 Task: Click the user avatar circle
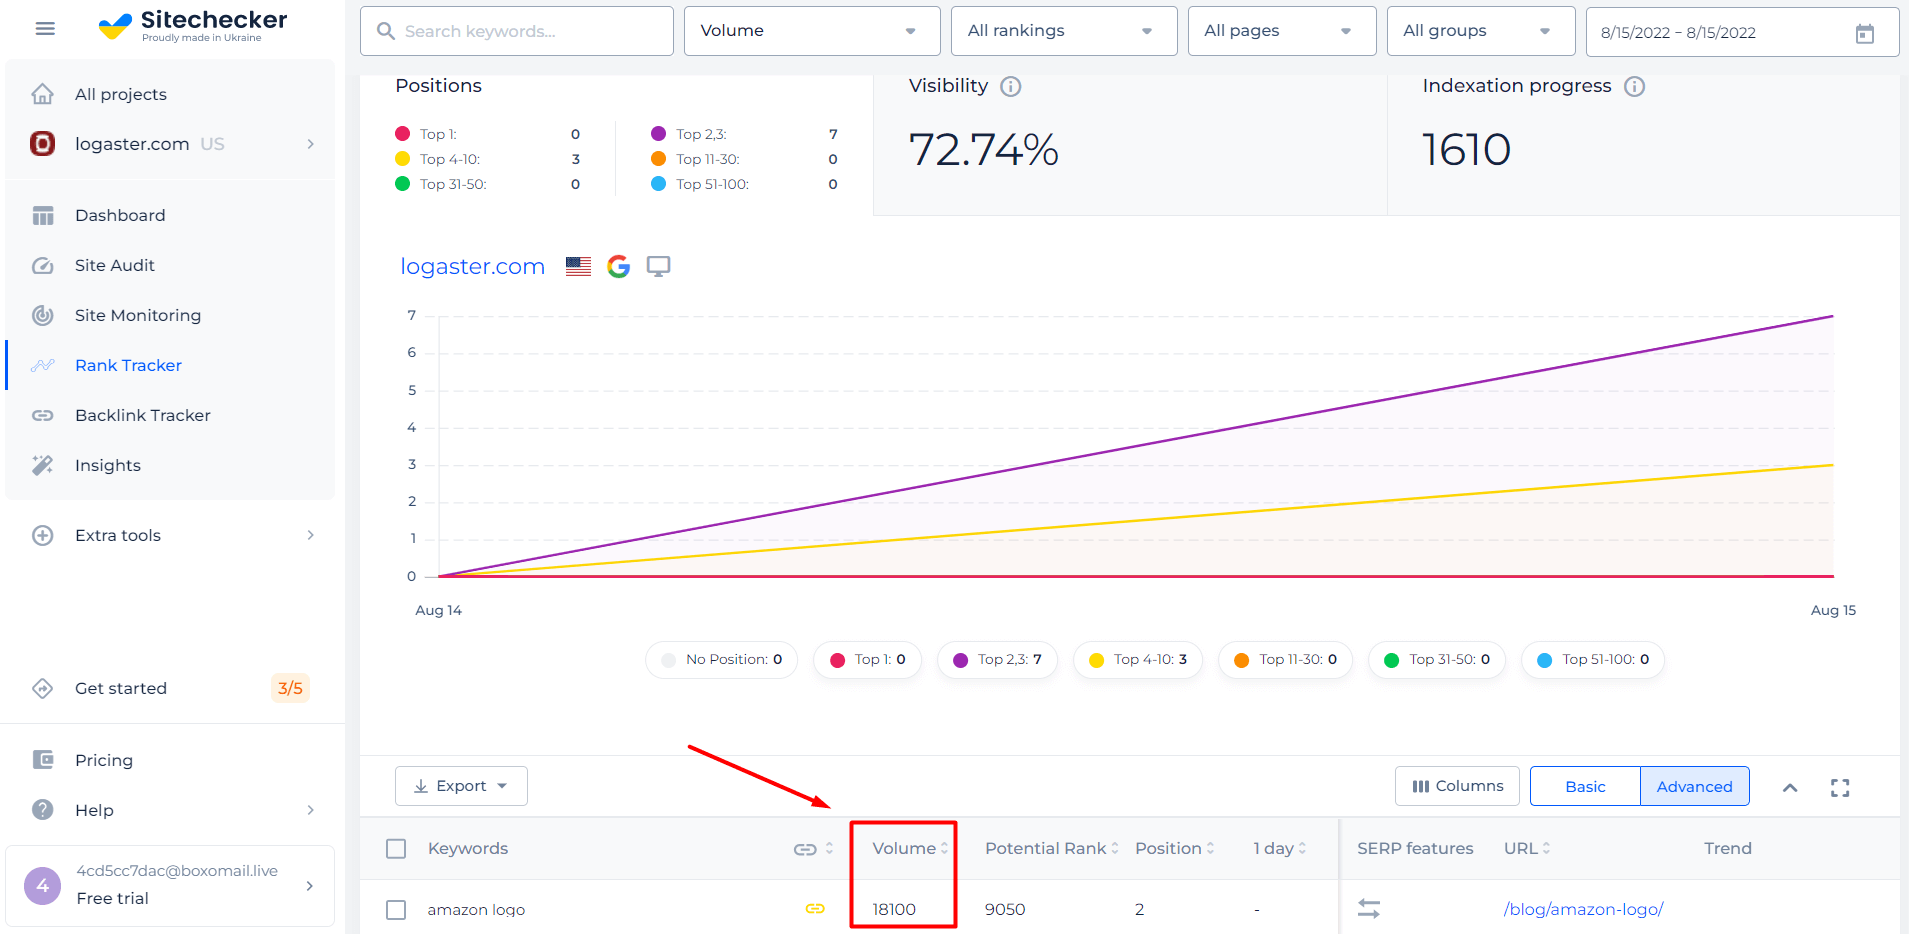(x=42, y=885)
